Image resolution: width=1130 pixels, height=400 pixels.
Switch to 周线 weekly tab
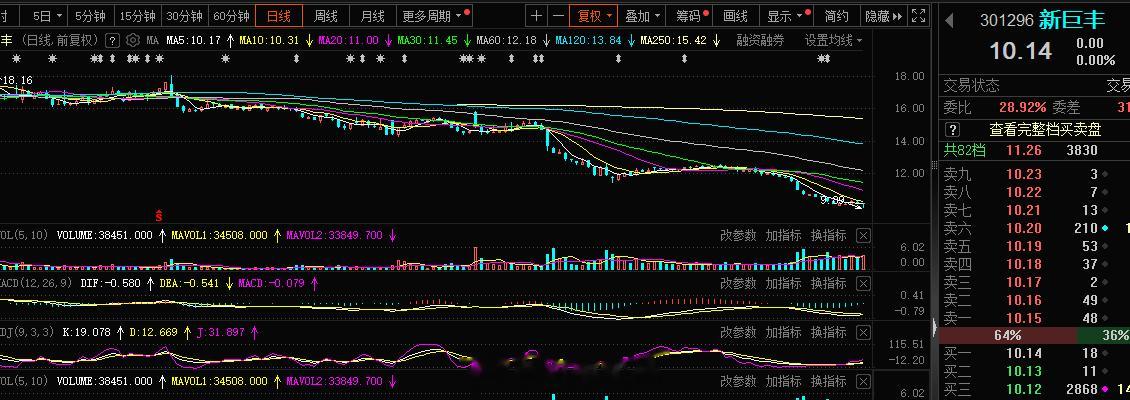326,16
